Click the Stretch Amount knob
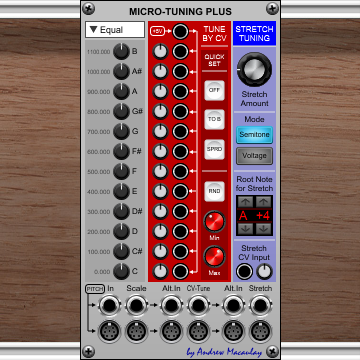 tap(254, 69)
